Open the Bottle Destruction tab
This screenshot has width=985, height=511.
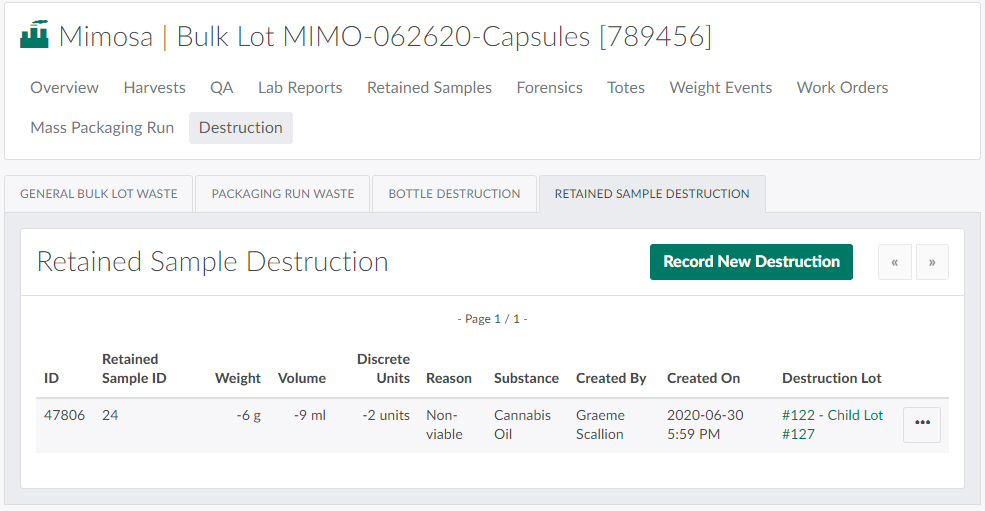coord(454,194)
